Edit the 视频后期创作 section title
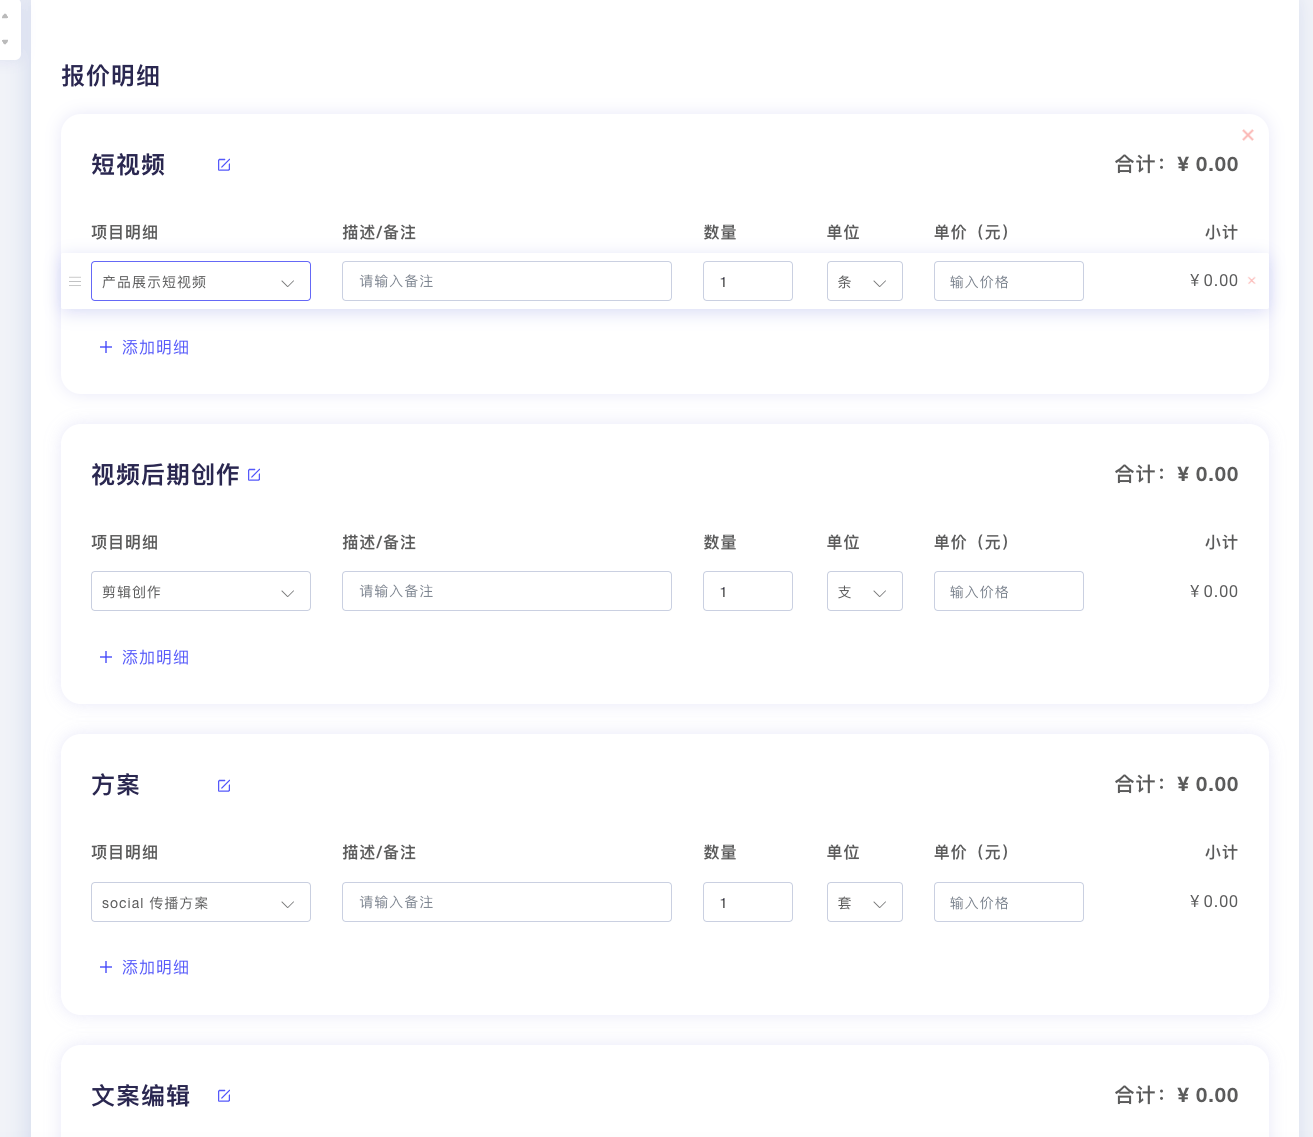 click(x=254, y=475)
